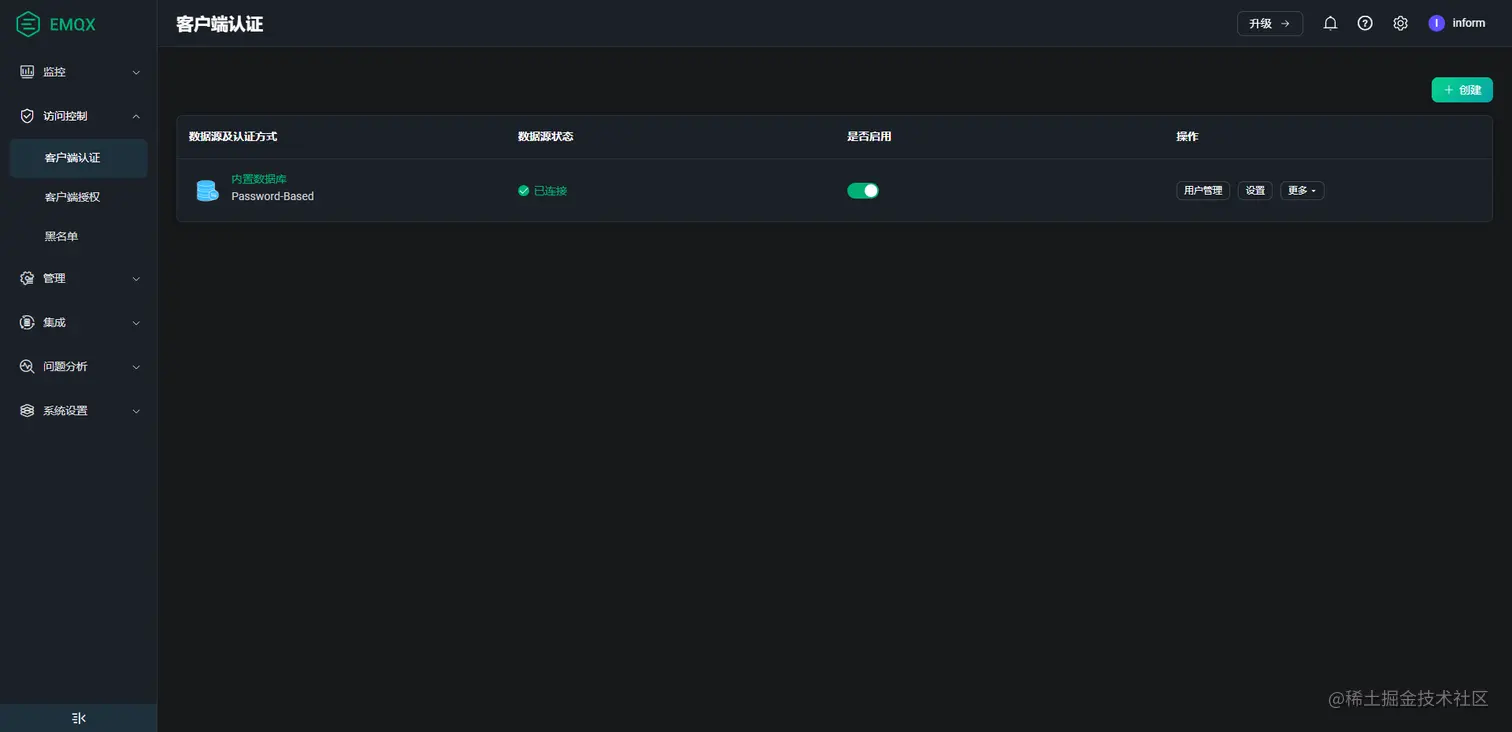Expand the 集成 menu chevron
Screen dimensions: 1512x732
coord(137,322)
